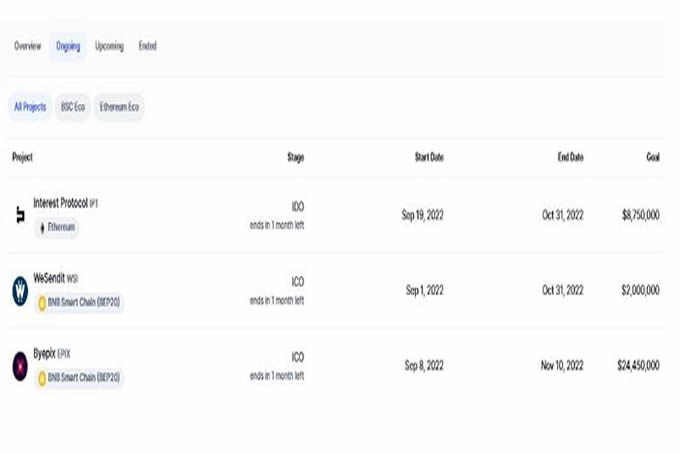Click the WeSendit project logo
This screenshot has height=453, width=680.
20,290
